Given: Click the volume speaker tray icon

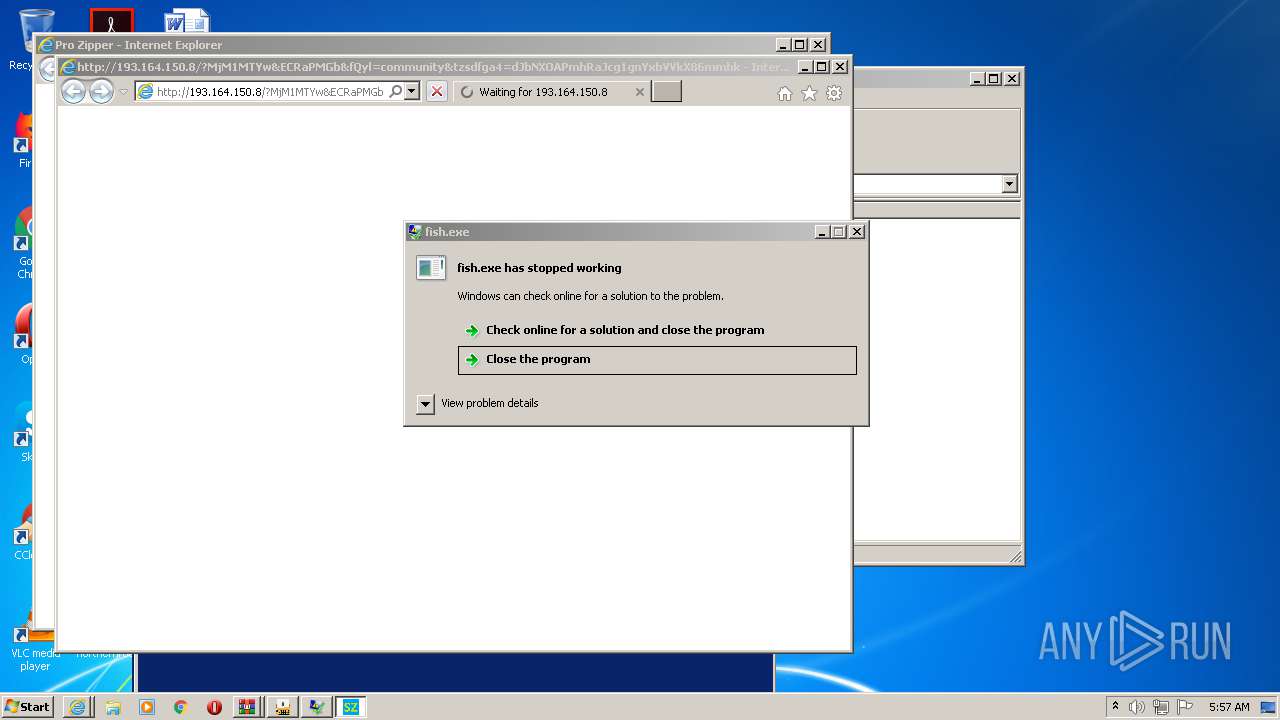Looking at the screenshot, I should 1137,707.
